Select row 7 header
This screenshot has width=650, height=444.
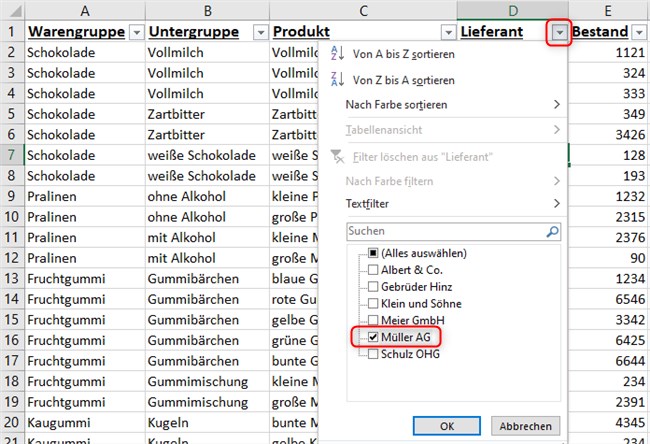coord(12,155)
